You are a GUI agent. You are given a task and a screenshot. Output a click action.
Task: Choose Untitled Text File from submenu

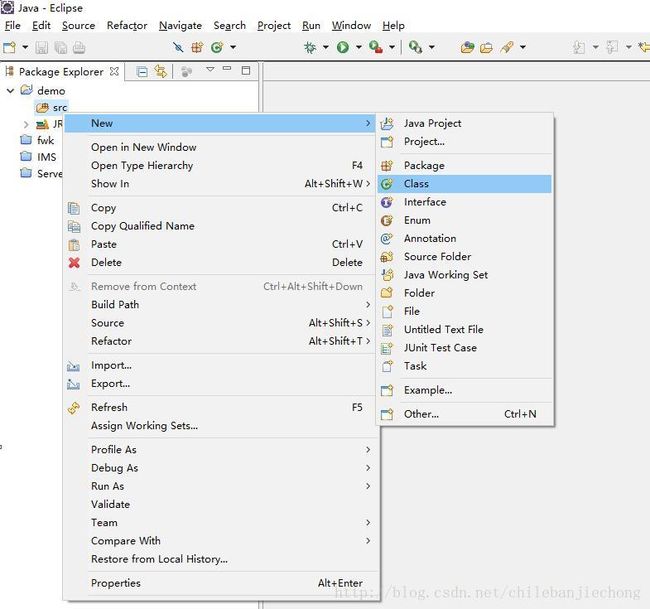click(x=464, y=330)
